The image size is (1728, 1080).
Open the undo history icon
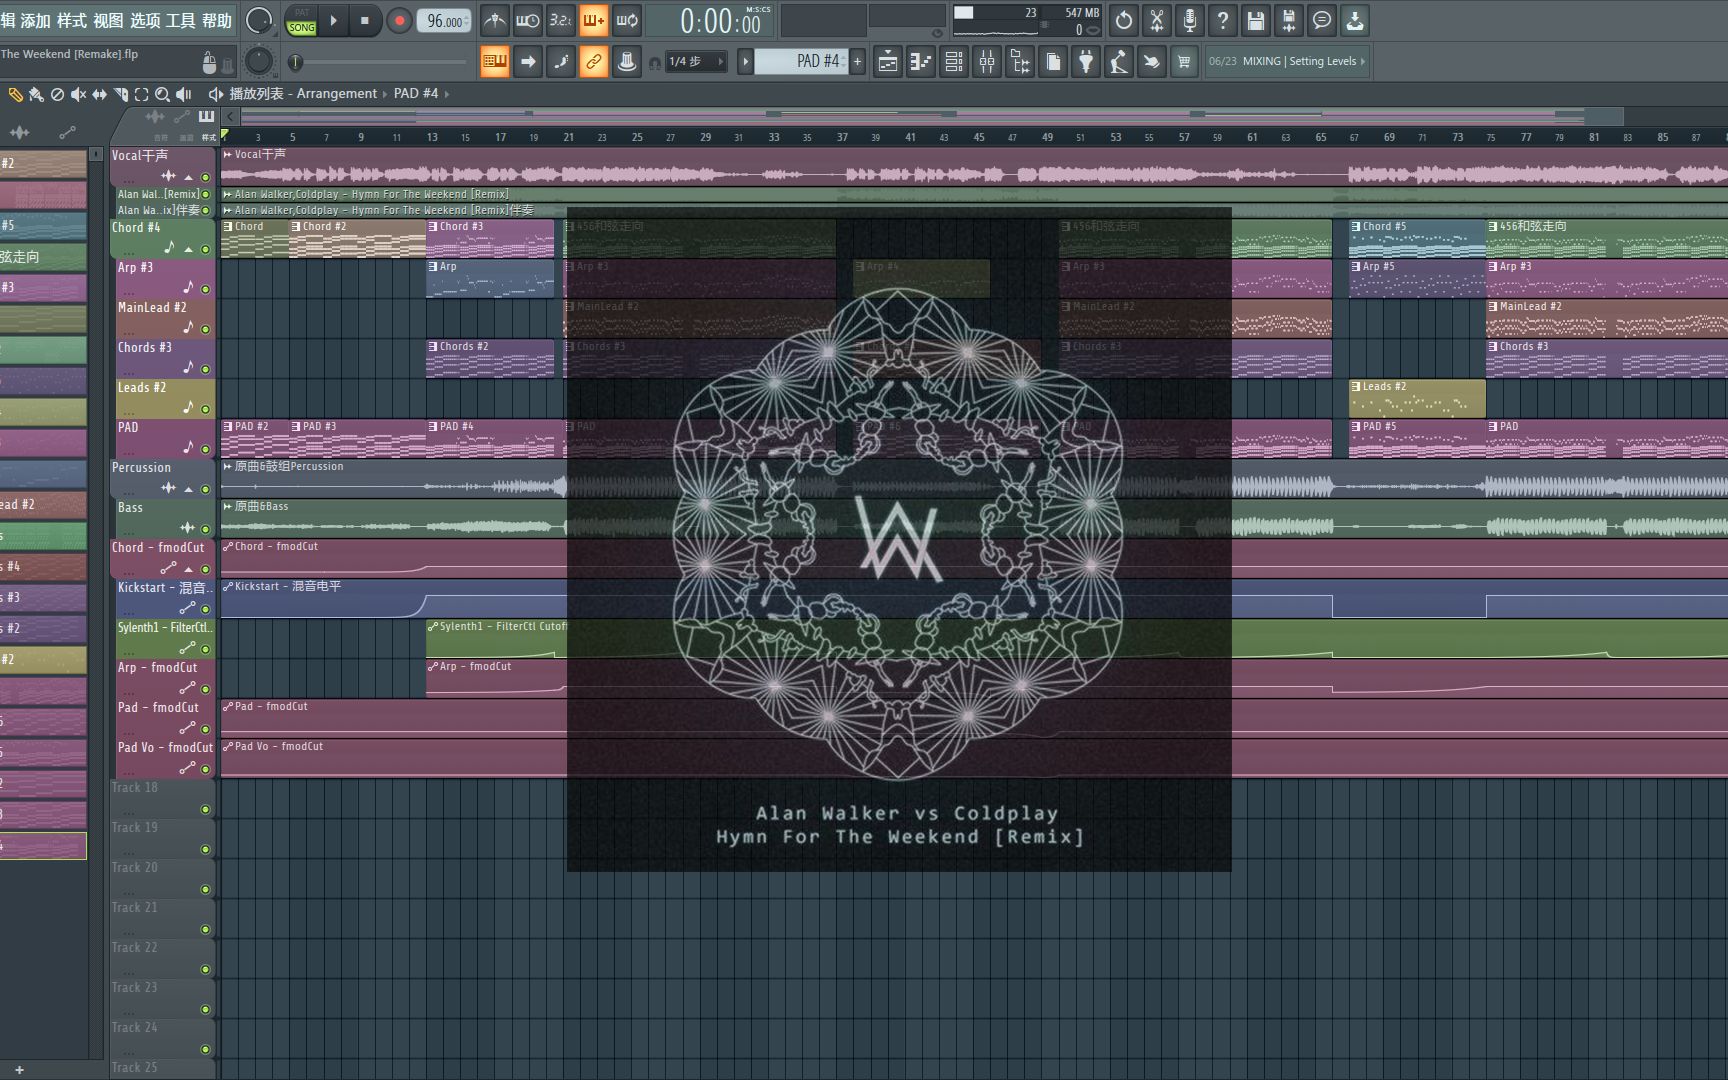click(x=1124, y=20)
